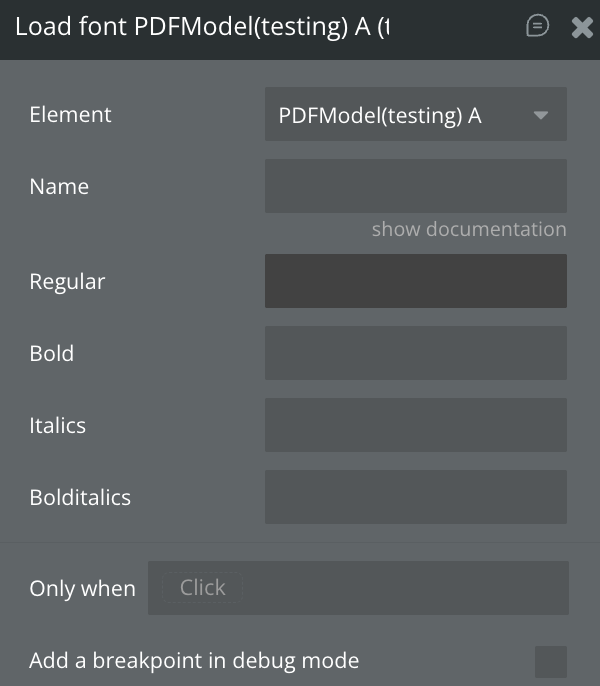600x686 pixels.
Task: Open the show documentation link
Action: click(468, 229)
